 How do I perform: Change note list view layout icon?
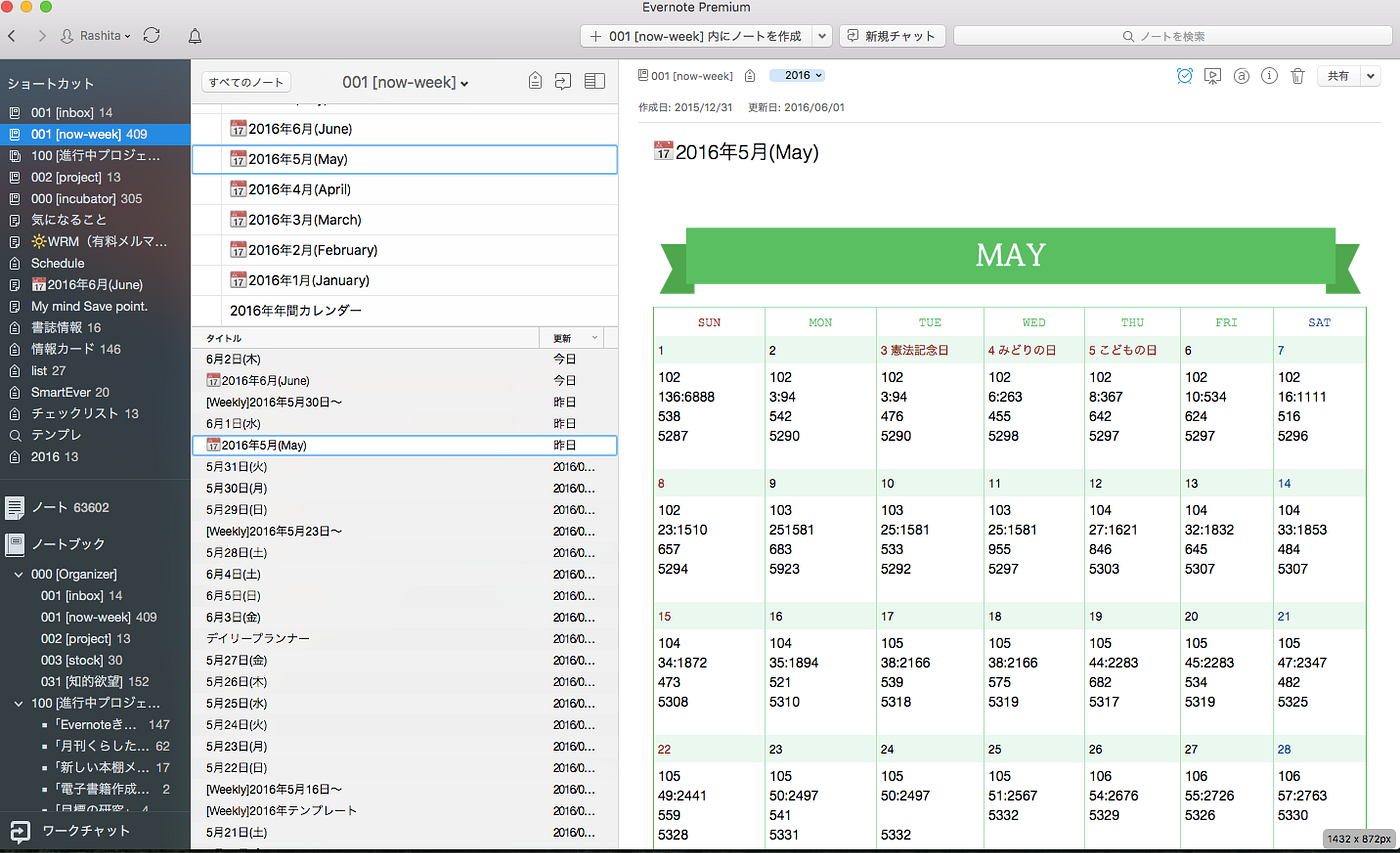(595, 82)
